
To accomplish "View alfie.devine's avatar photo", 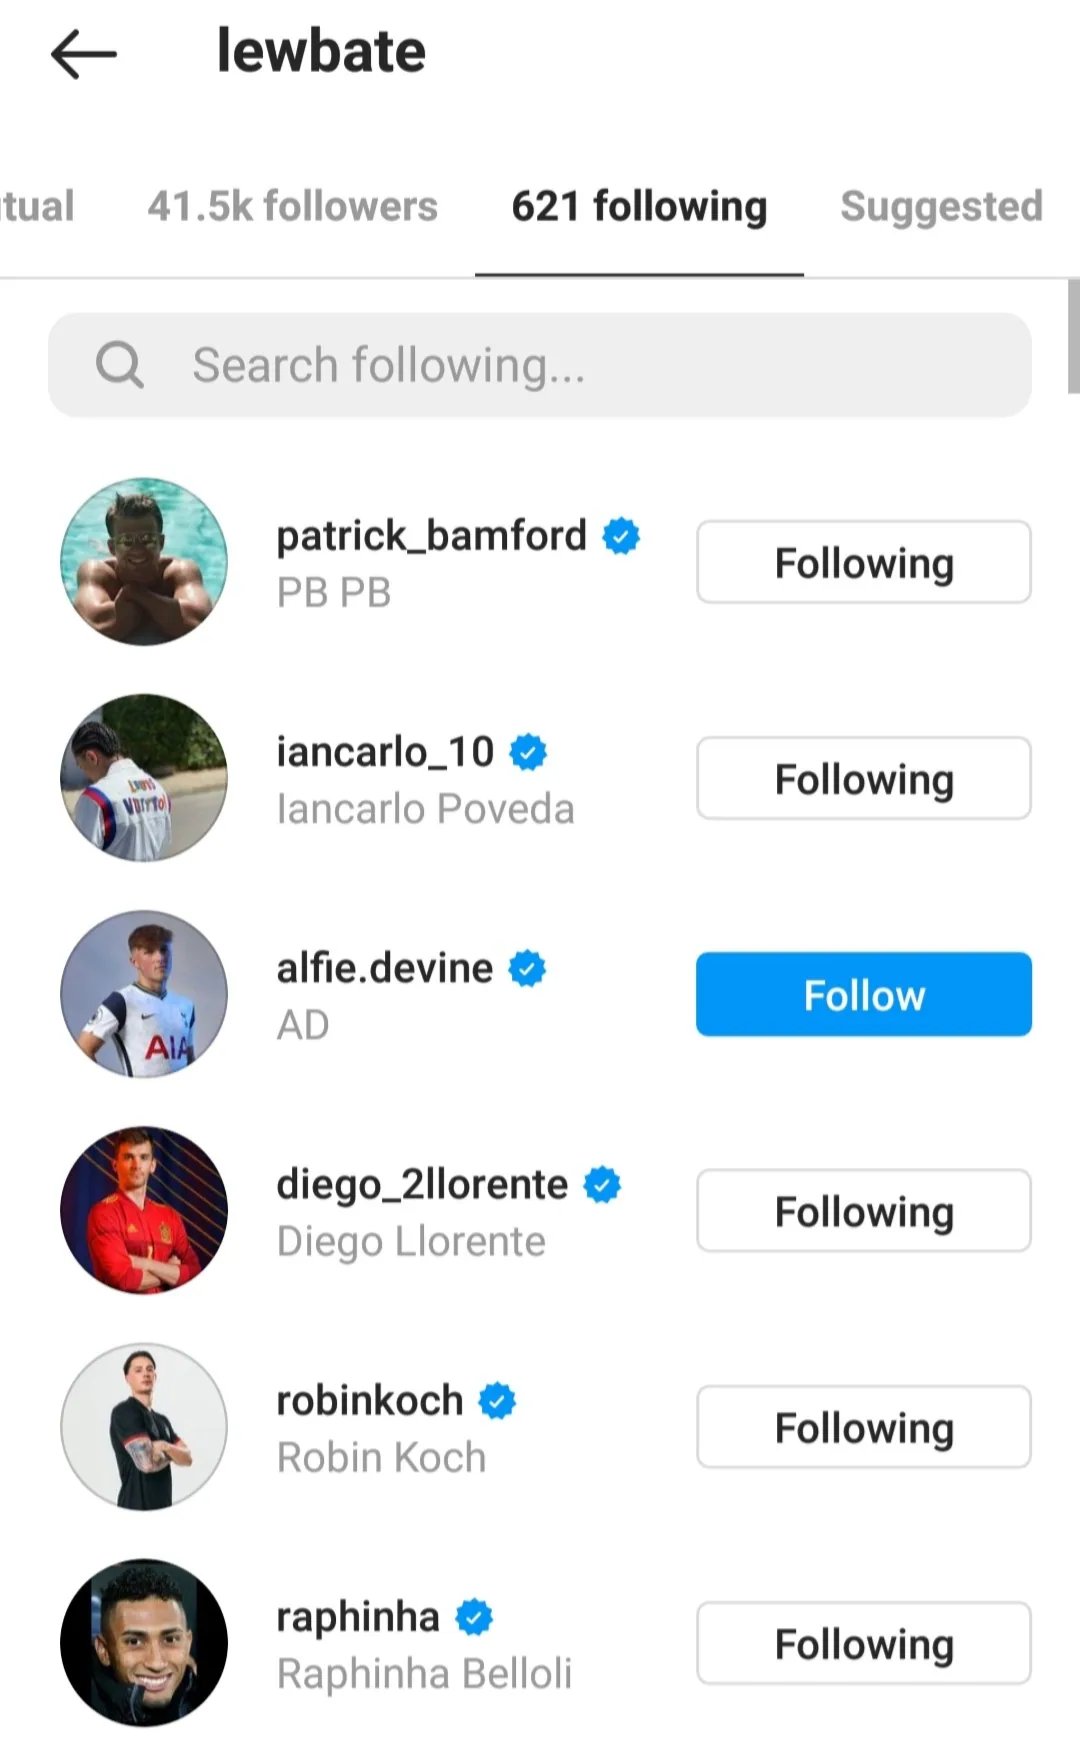I will tap(144, 993).
